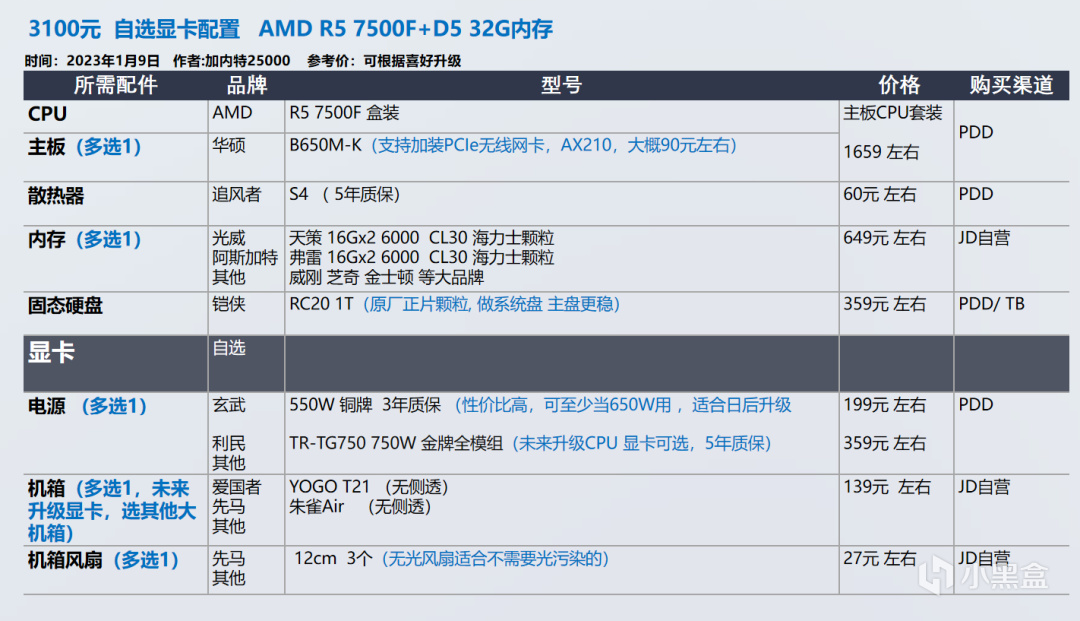Click the 天策 16Gx2 6000 memory line
The height and width of the screenshot is (621, 1080).
(421, 238)
